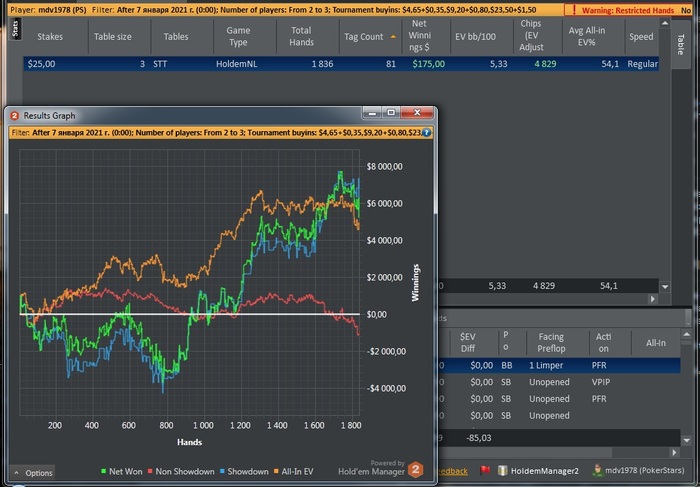Click the red flag icon in the status bar
This screenshot has height=487, width=700.
click(485, 470)
